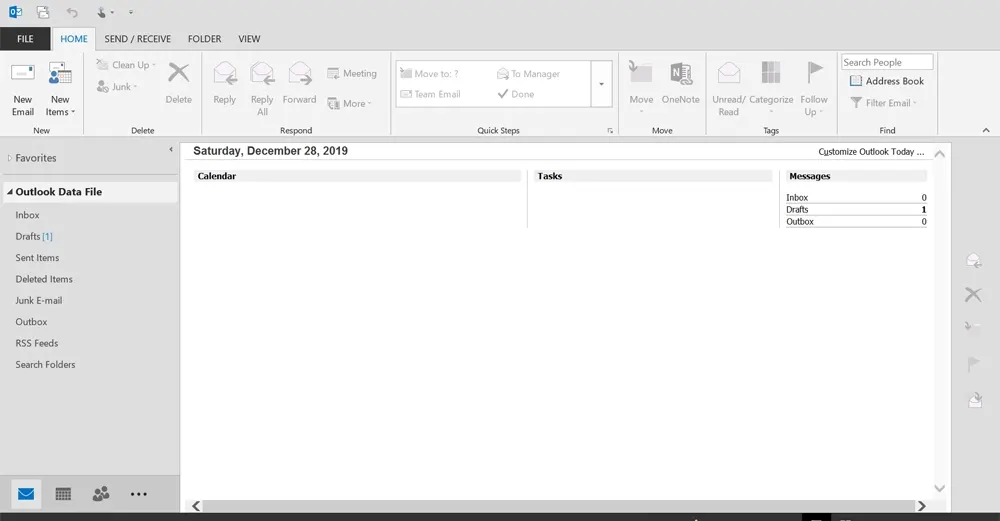Image resolution: width=1000 pixels, height=521 pixels.
Task: Switch to the SEND / RECEIVE tab
Action: coord(138,39)
